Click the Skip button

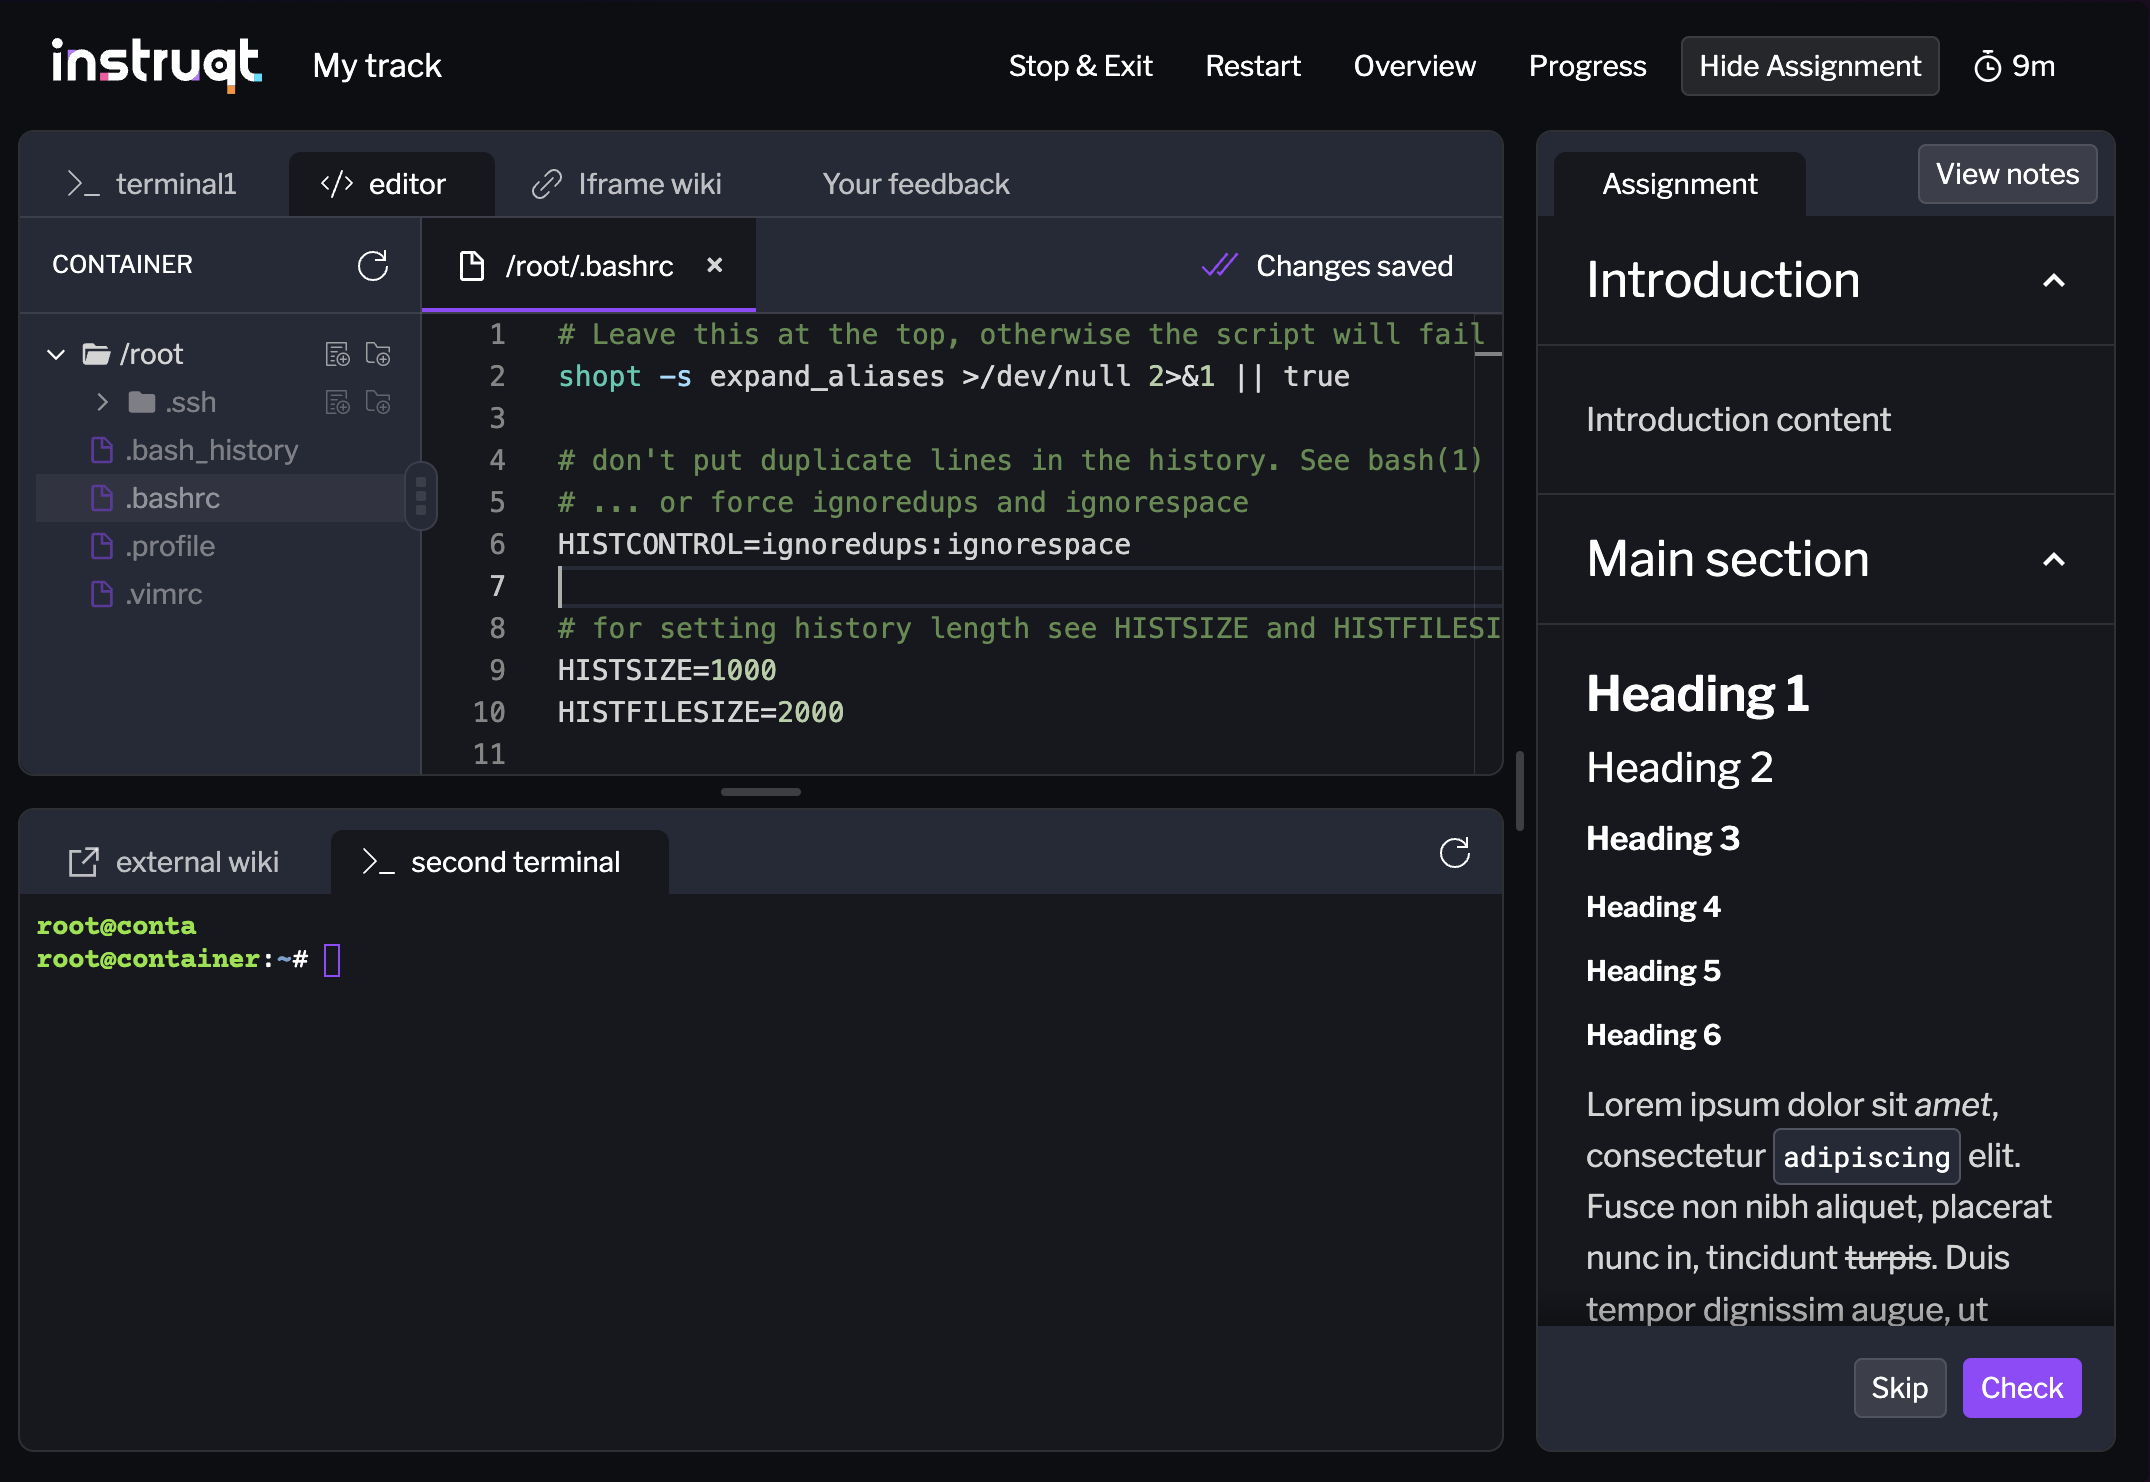tap(1898, 1388)
